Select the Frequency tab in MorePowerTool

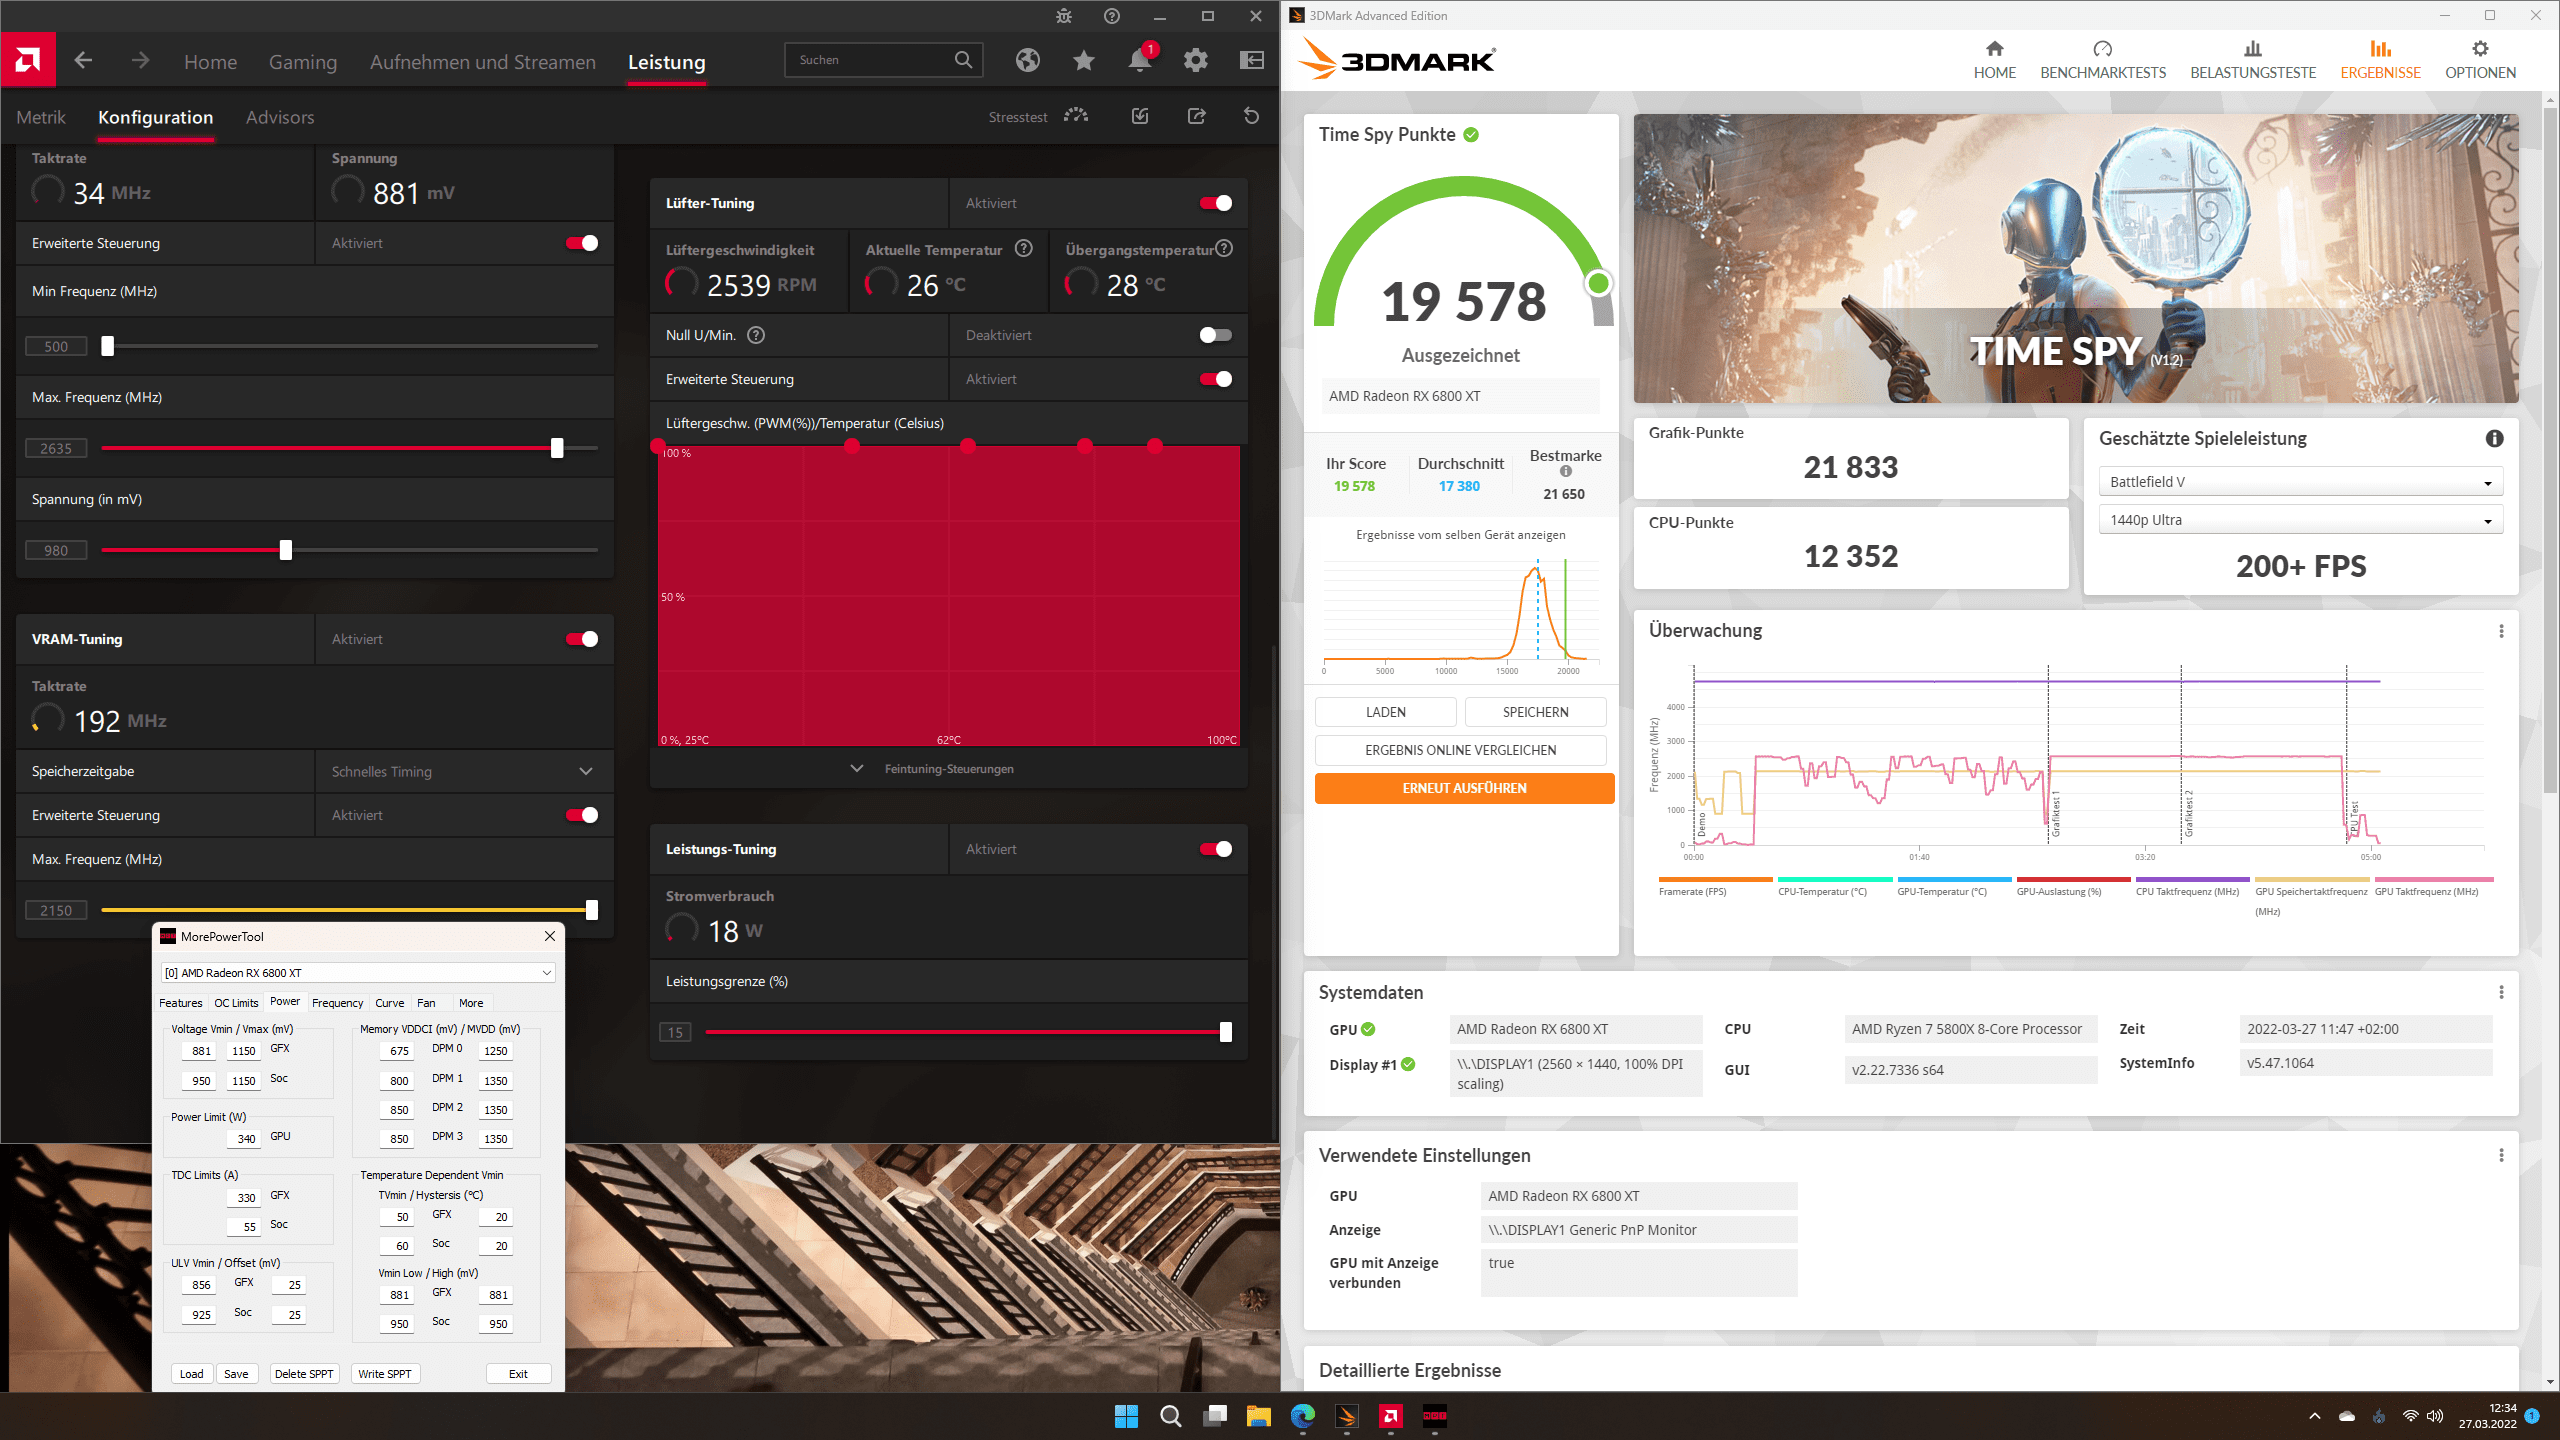[x=337, y=1003]
